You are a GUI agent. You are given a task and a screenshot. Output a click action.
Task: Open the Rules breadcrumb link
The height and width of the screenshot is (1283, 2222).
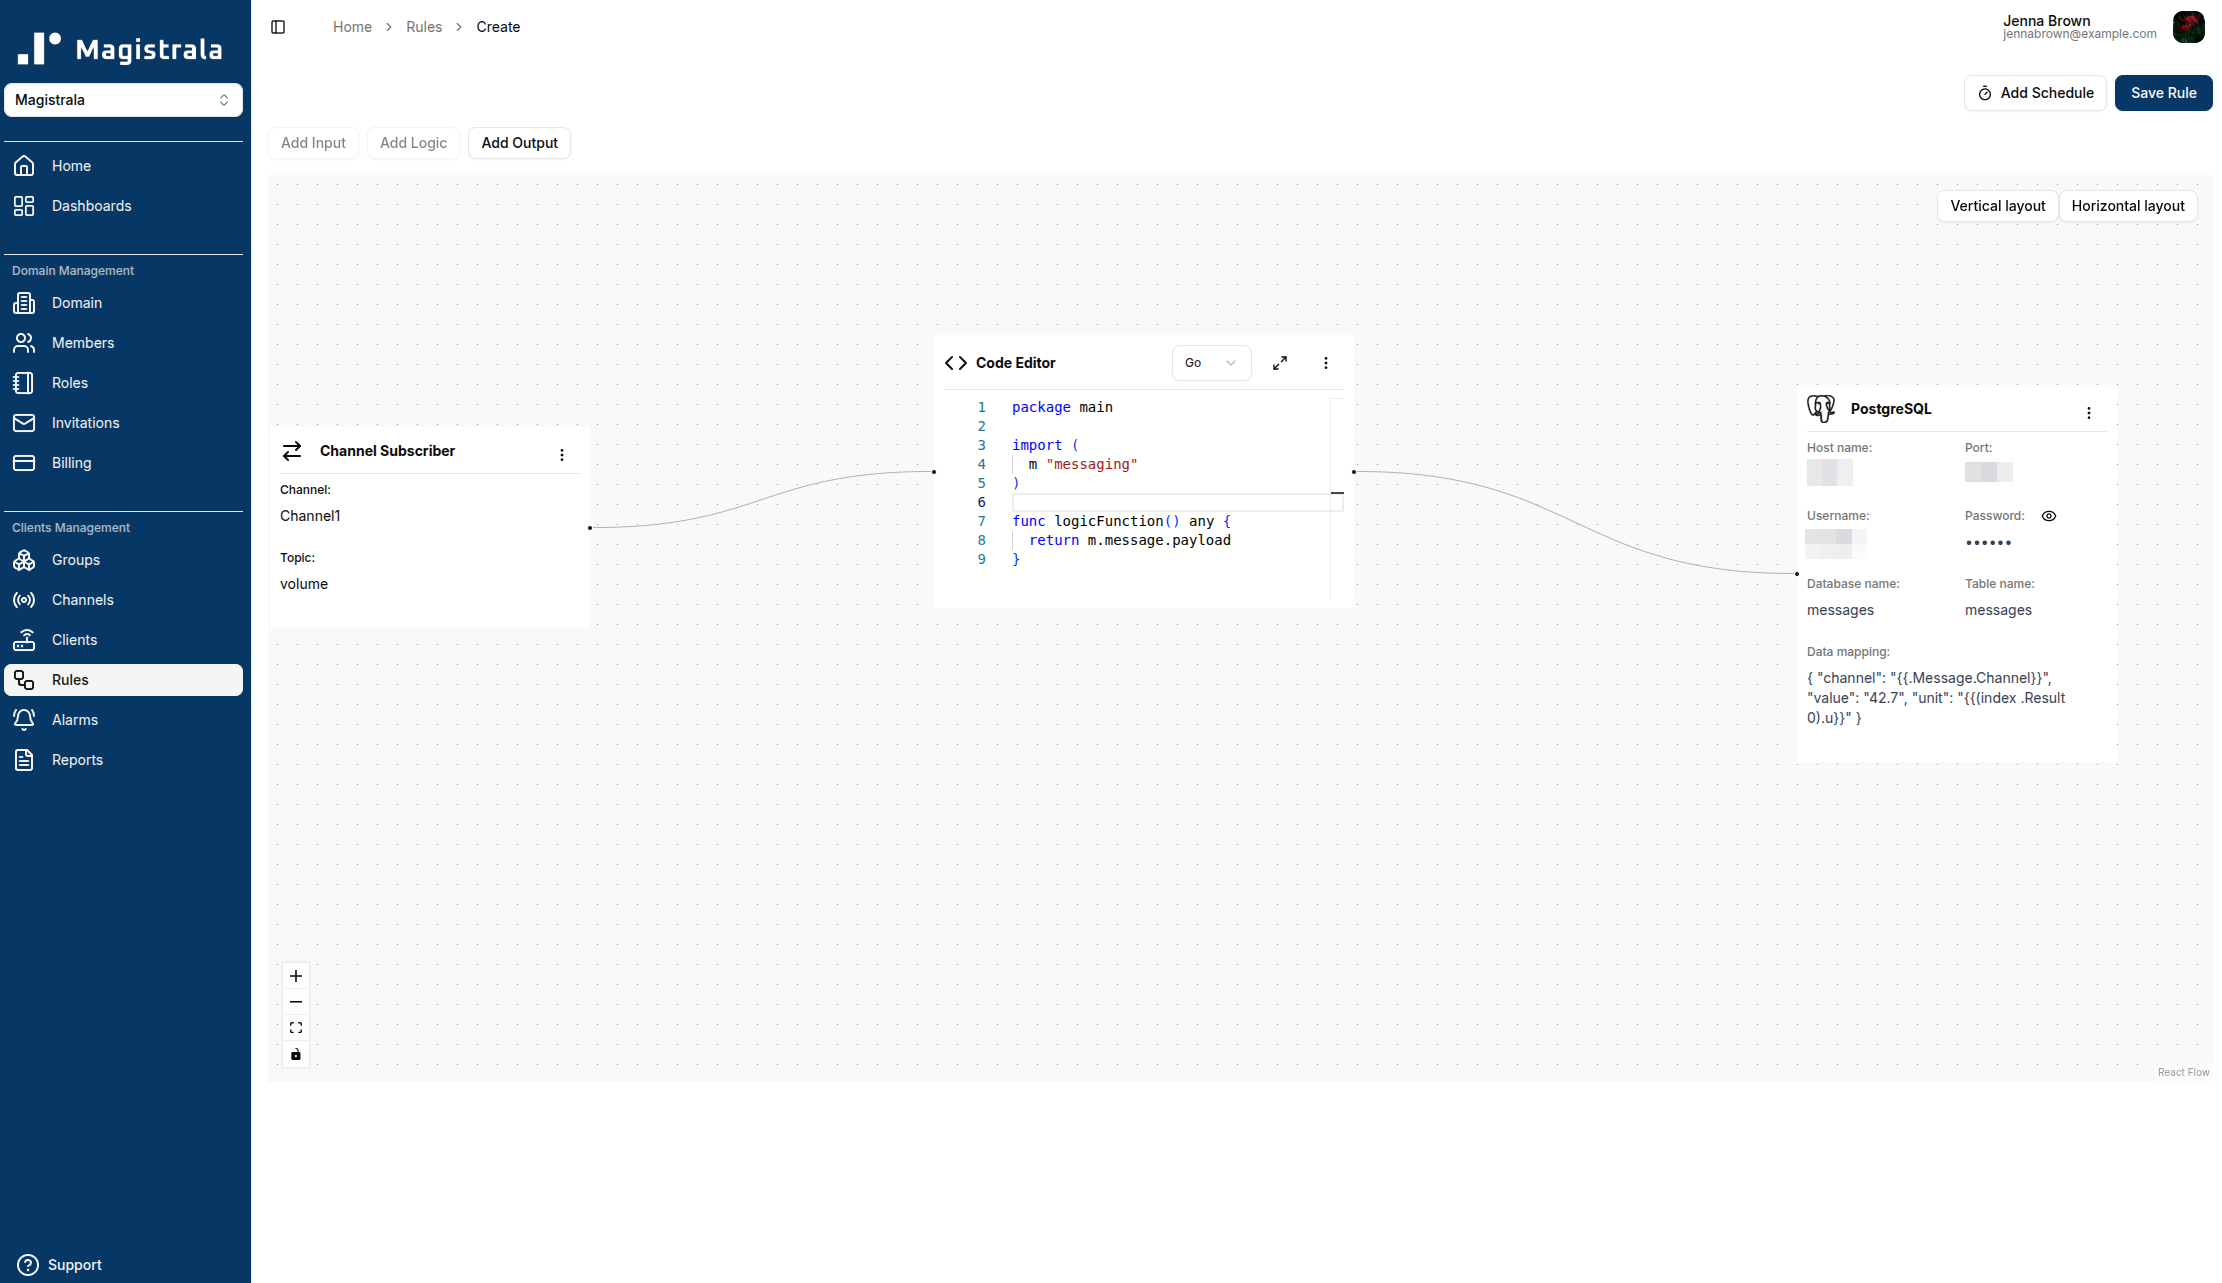[x=424, y=26]
